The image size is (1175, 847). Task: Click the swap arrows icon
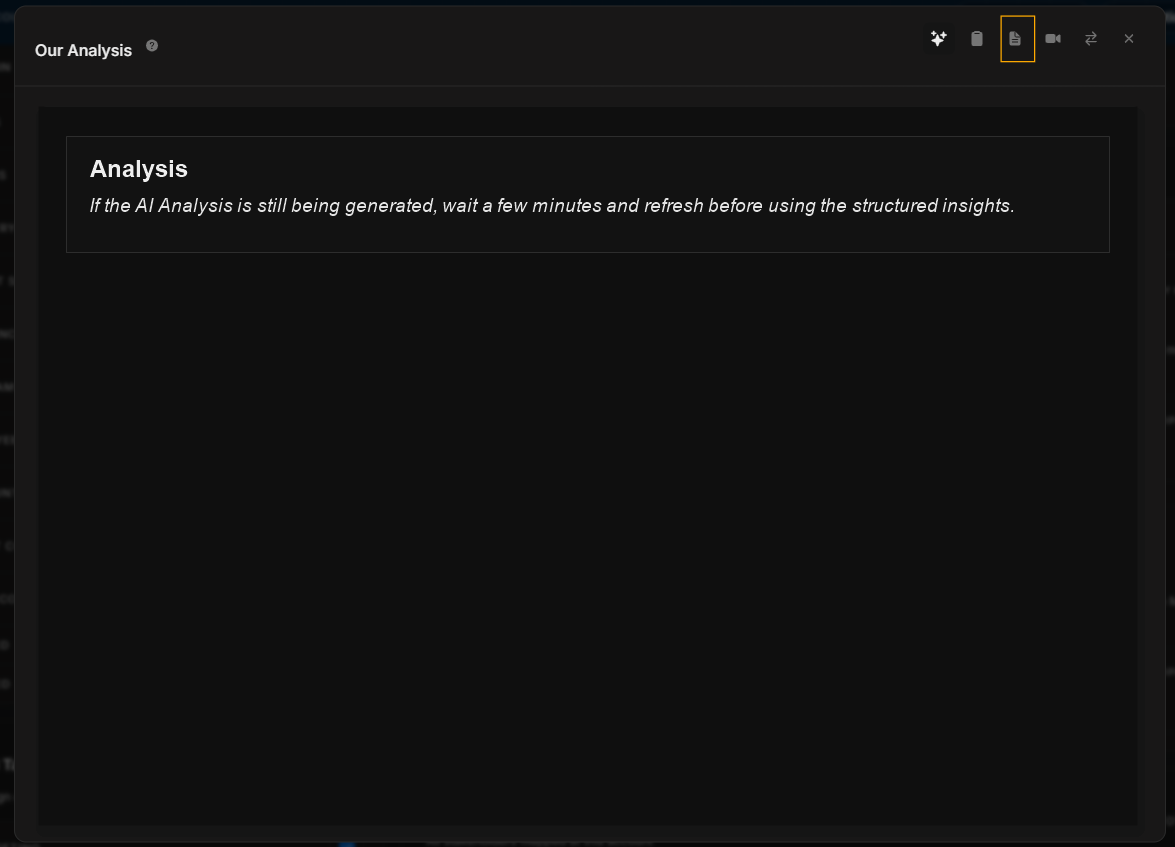pos(1091,38)
